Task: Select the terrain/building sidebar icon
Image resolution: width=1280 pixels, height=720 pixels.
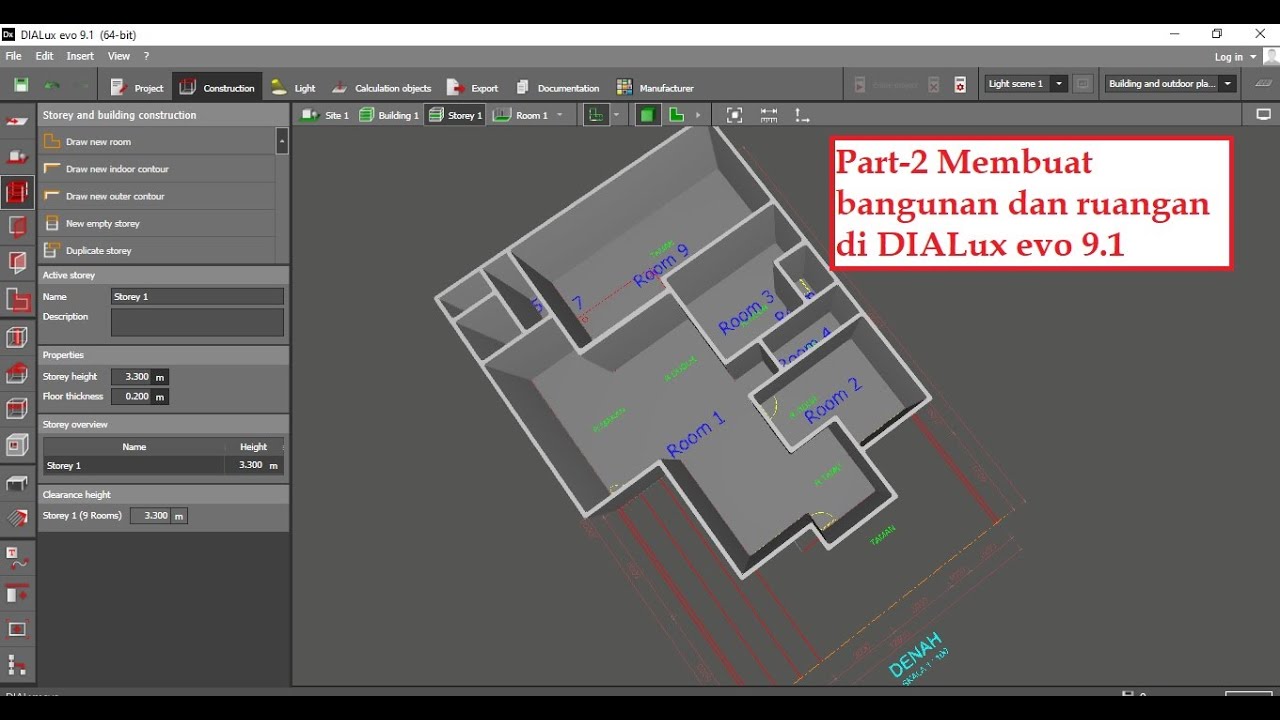Action: [17, 157]
